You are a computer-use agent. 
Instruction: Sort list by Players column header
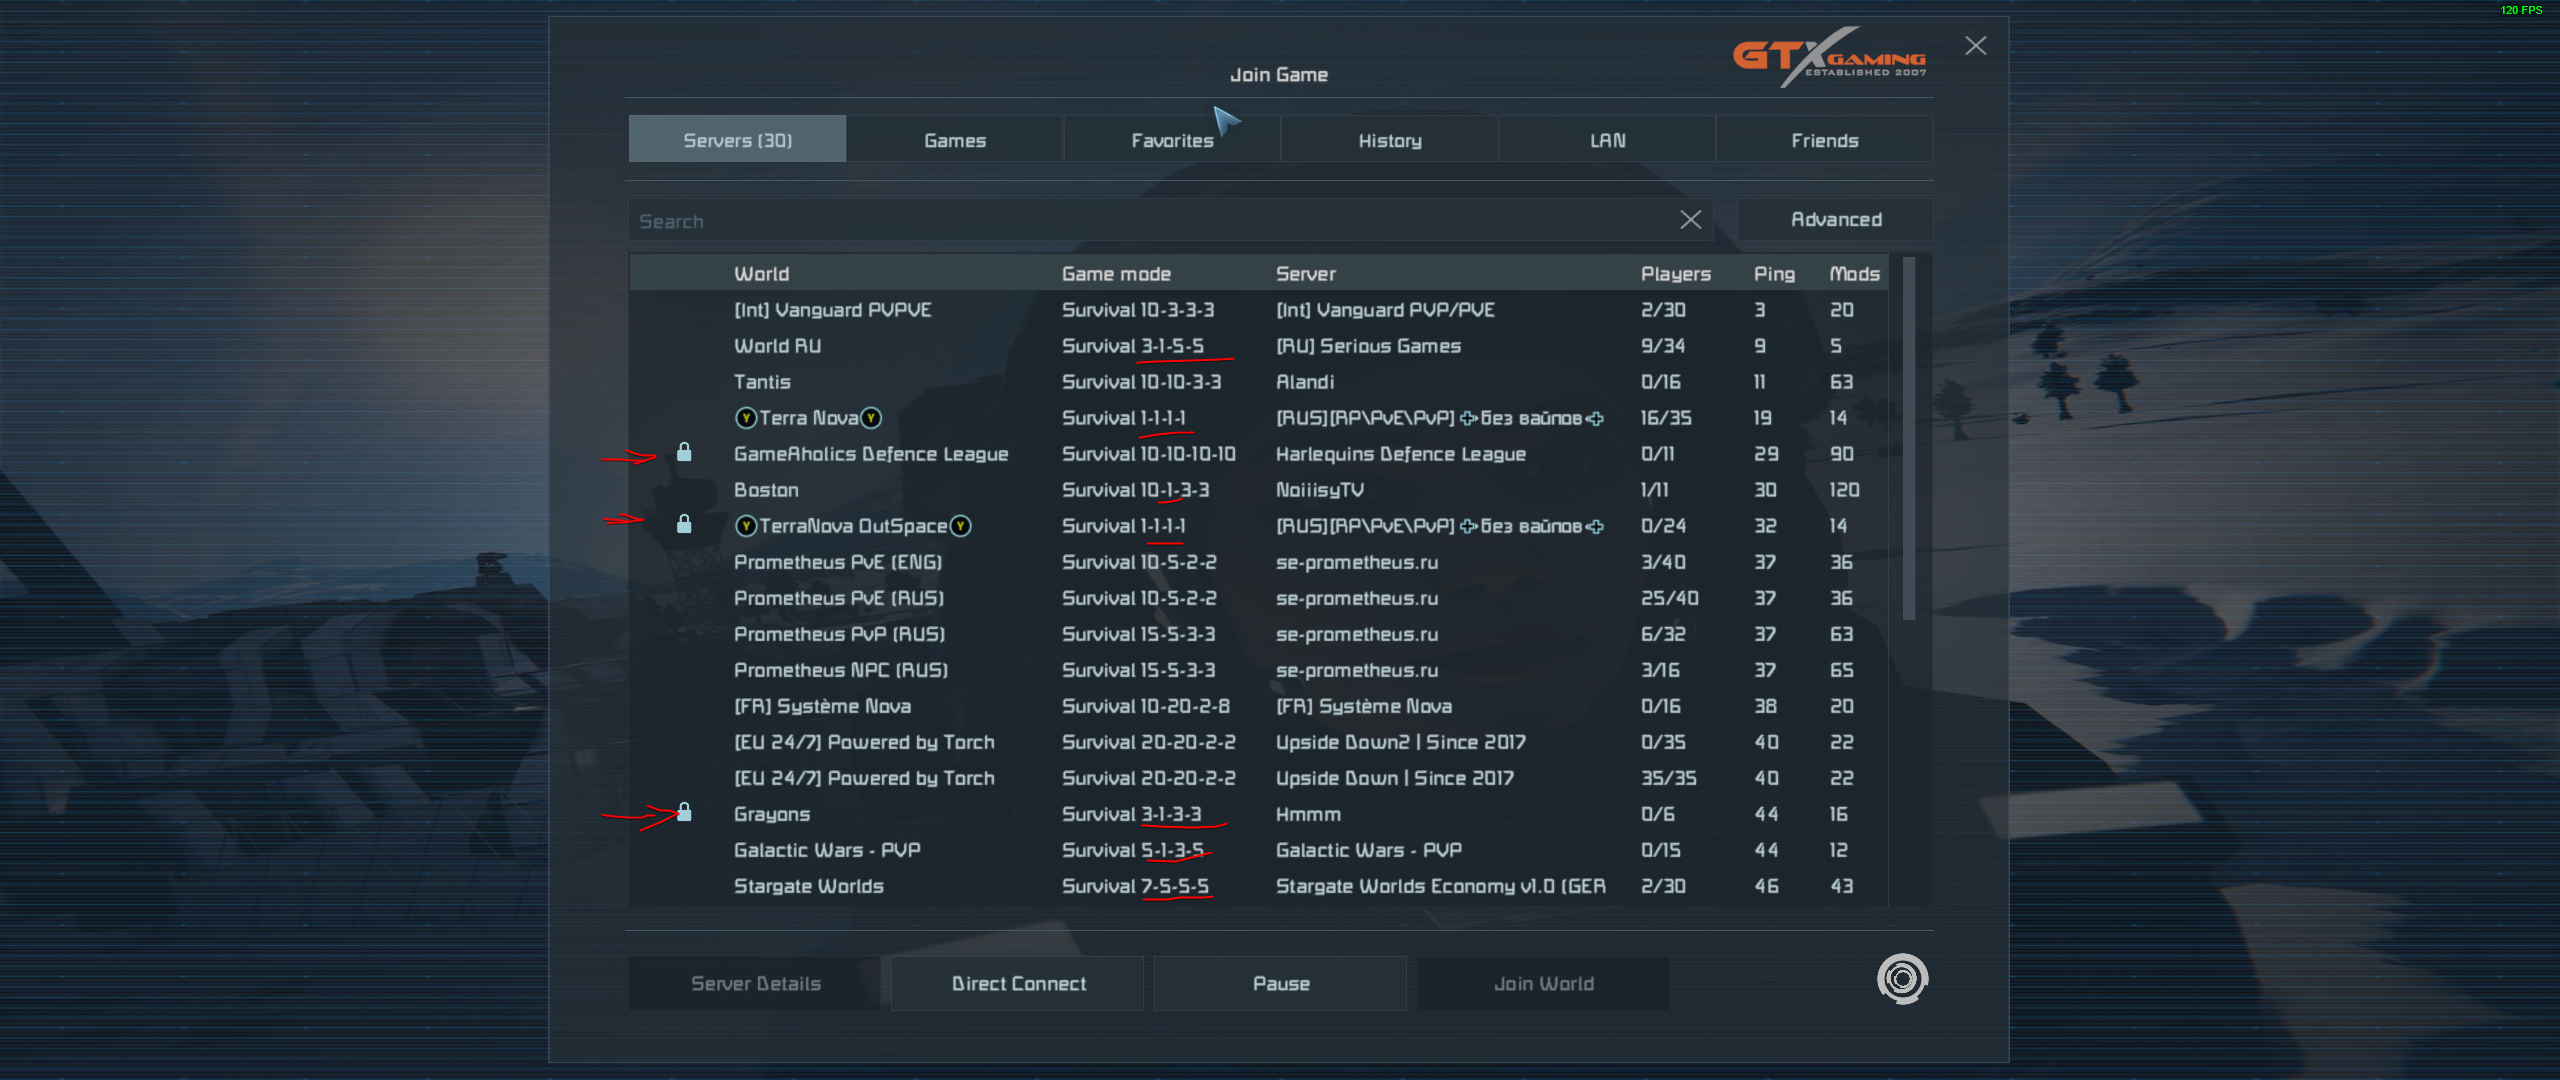(x=1675, y=274)
